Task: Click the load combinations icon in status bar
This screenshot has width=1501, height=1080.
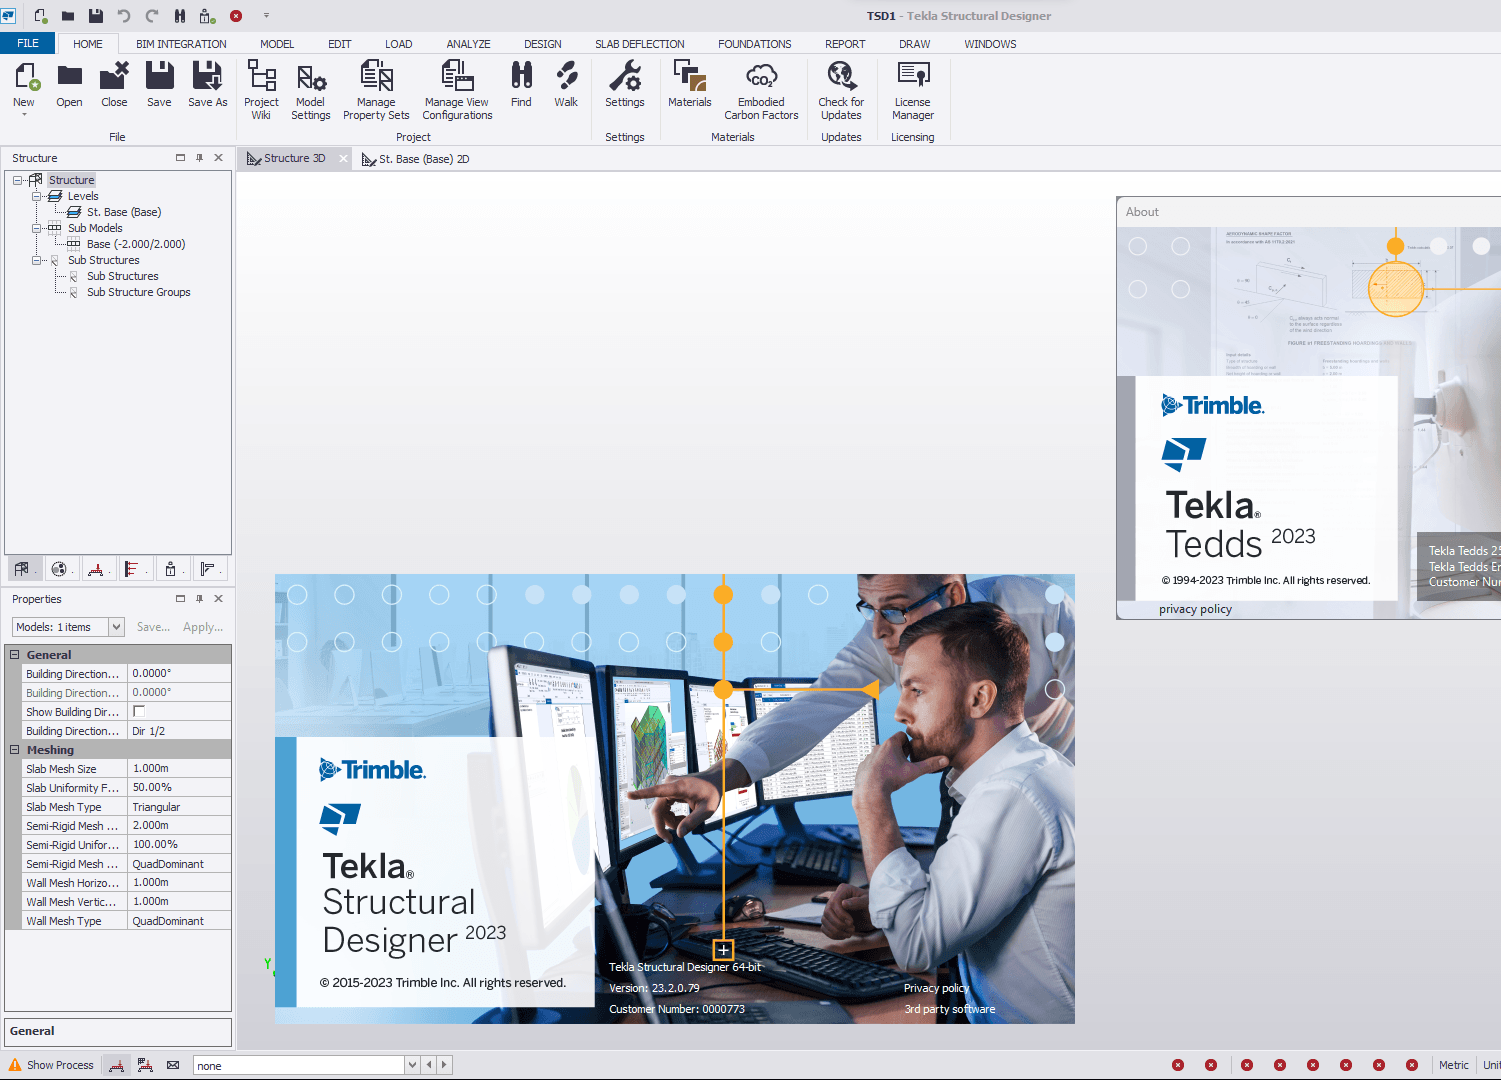Action: pyautogui.click(x=145, y=1065)
